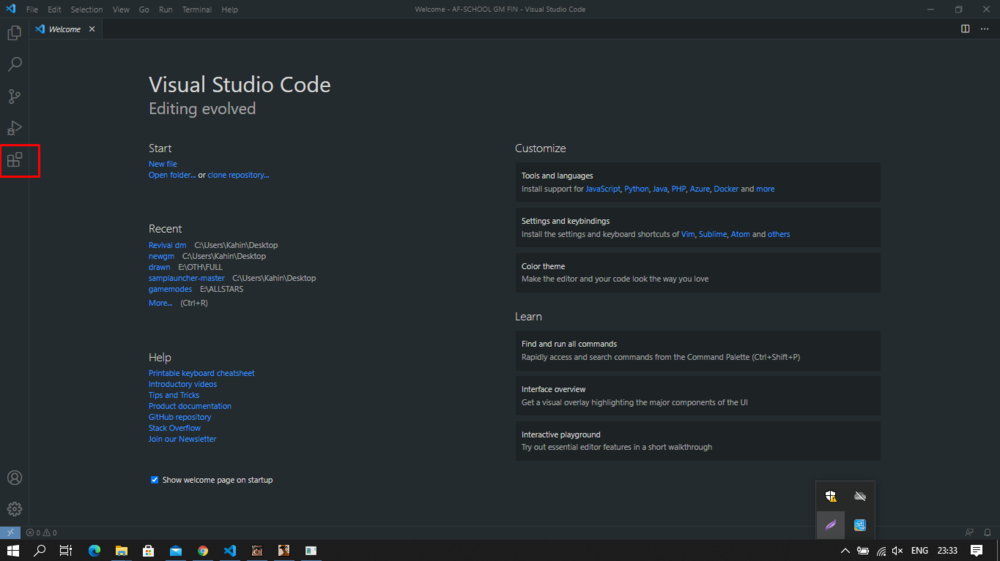Open the purple feather tray icon
Viewport: 1000px width, 561px height.
pos(830,525)
